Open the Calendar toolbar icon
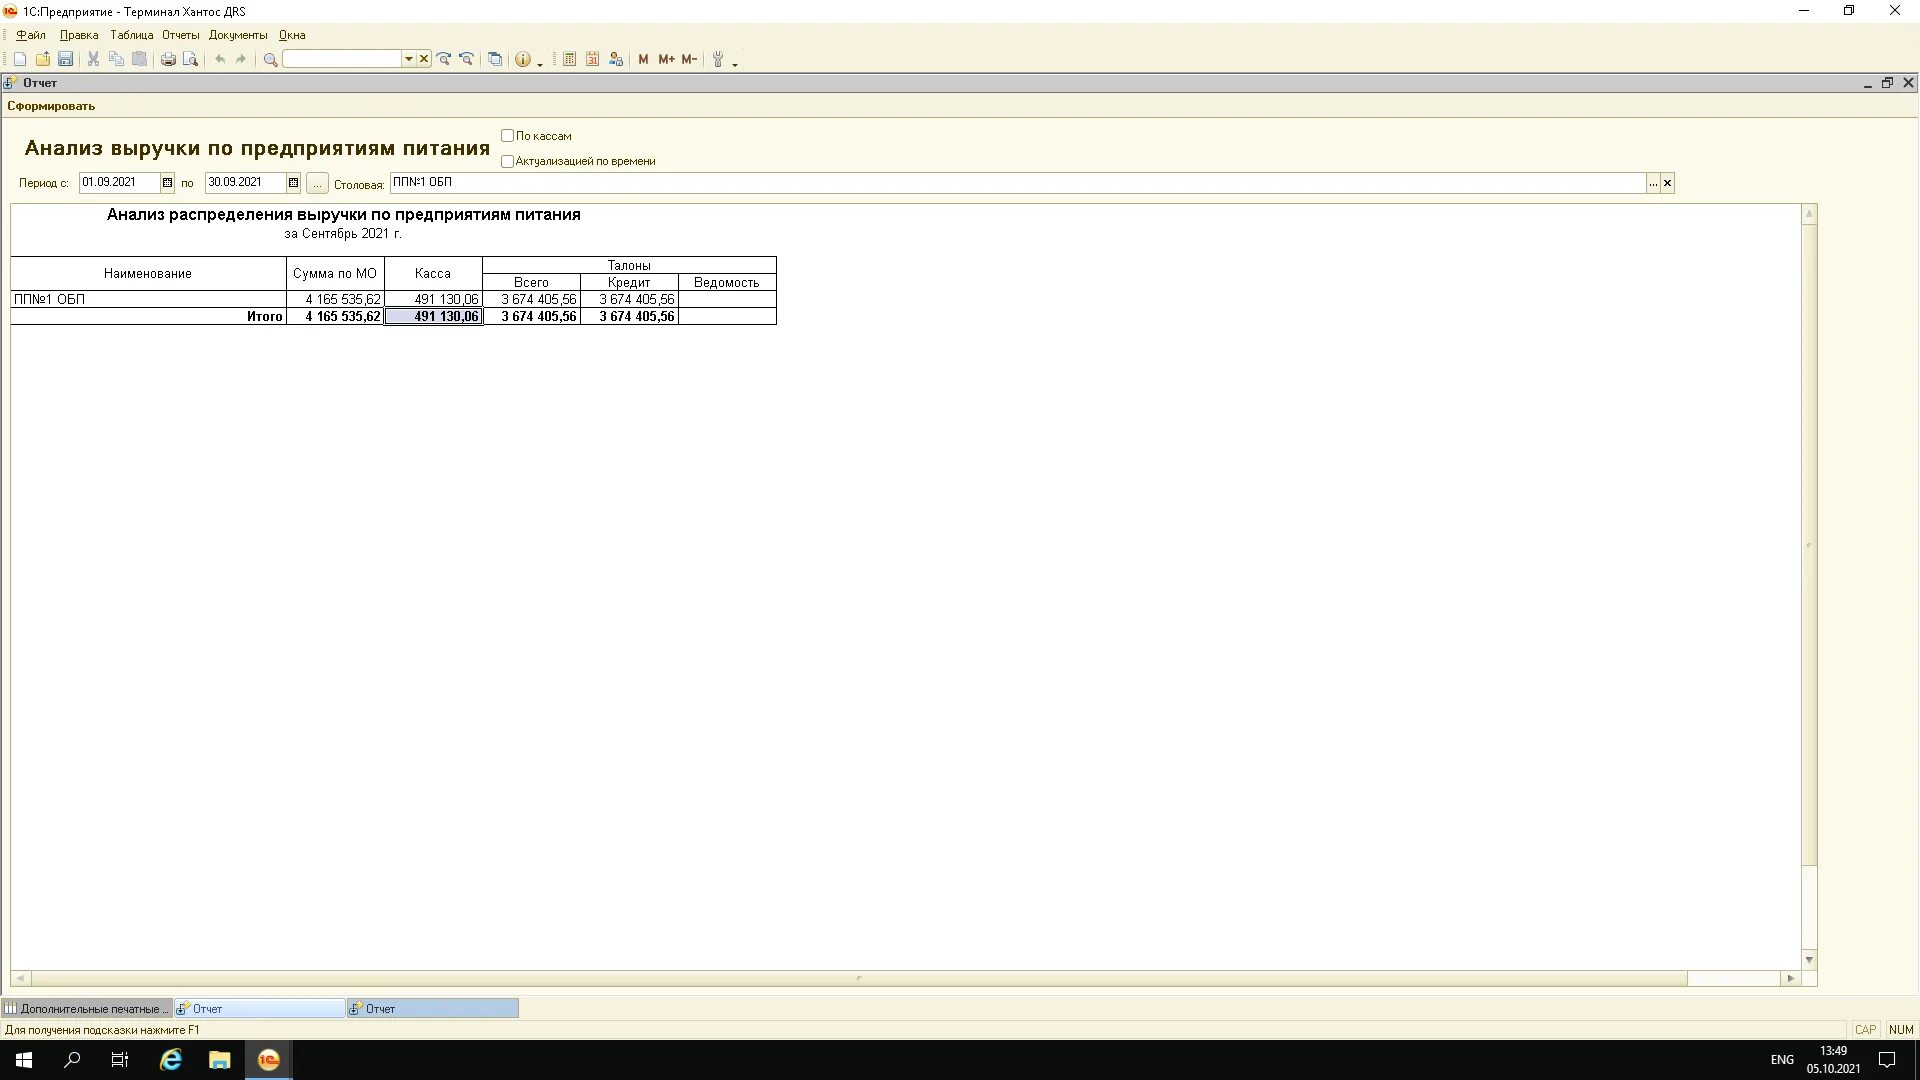Image resolution: width=1920 pixels, height=1080 pixels. (x=592, y=60)
